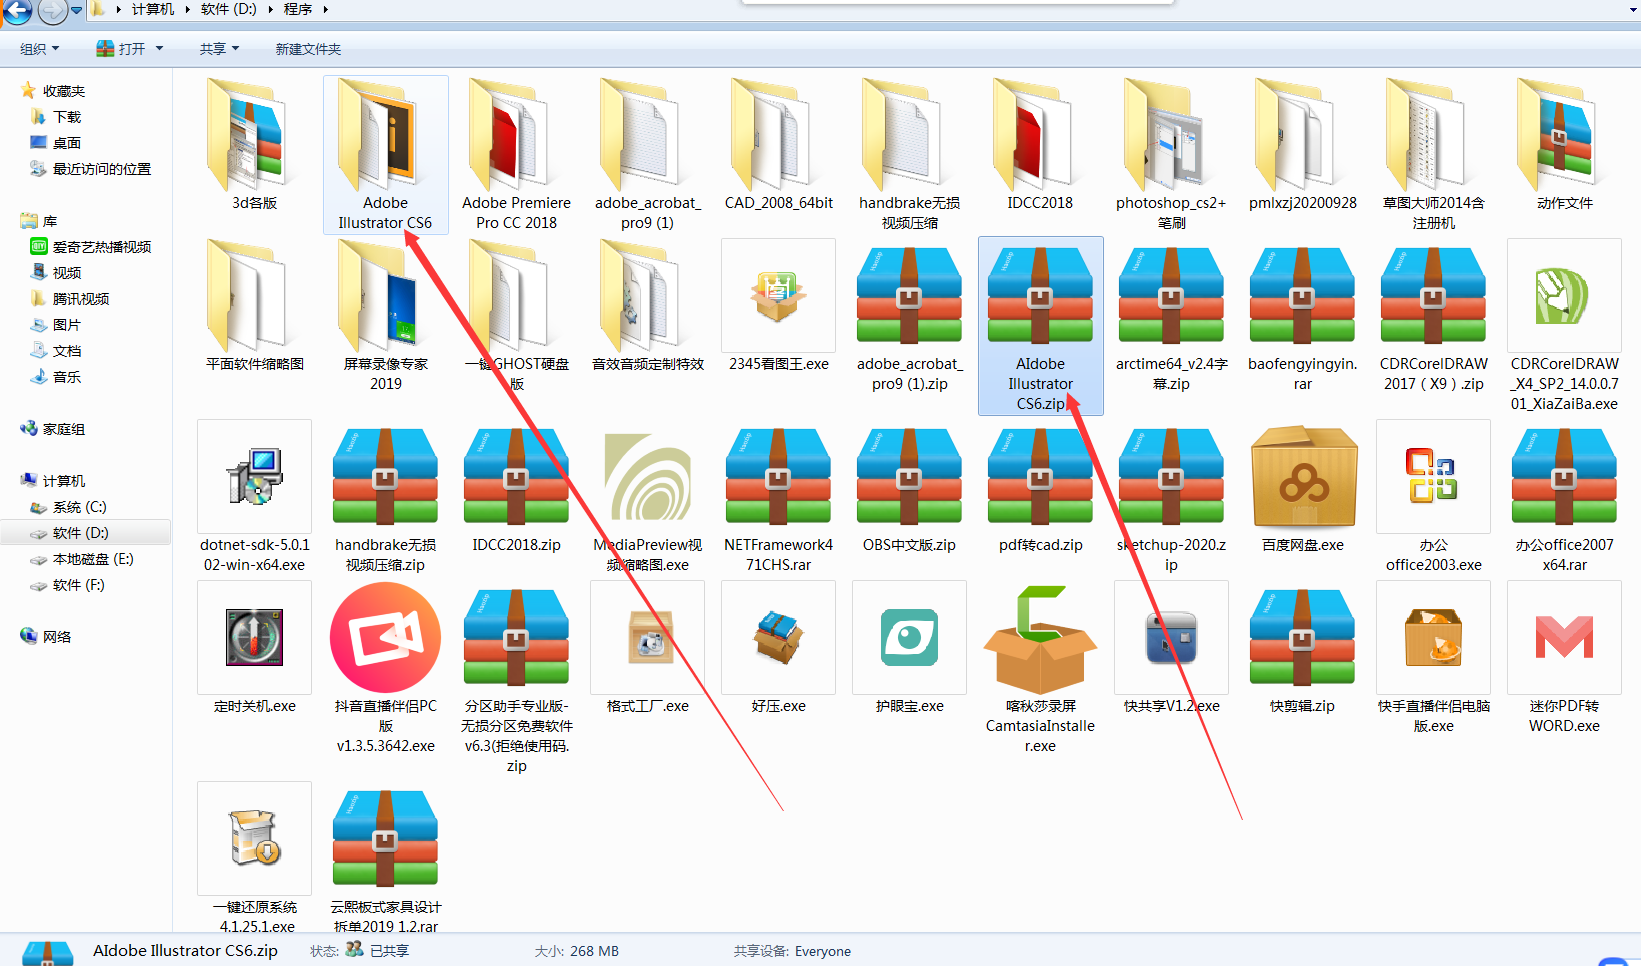The height and width of the screenshot is (966, 1641).
Task: Select 爱奇艺热播视频 library
Action: tap(101, 247)
